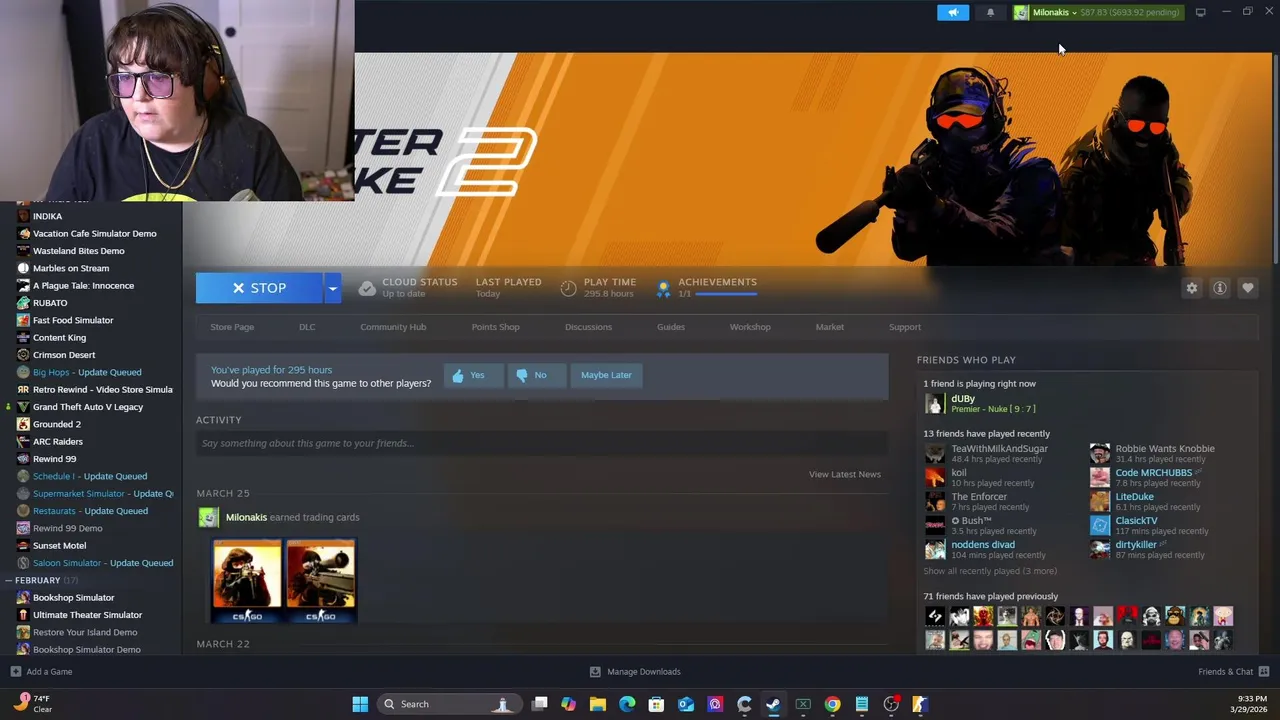Select Grand Theft Auto V Legacy in library

[x=88, y=407]
